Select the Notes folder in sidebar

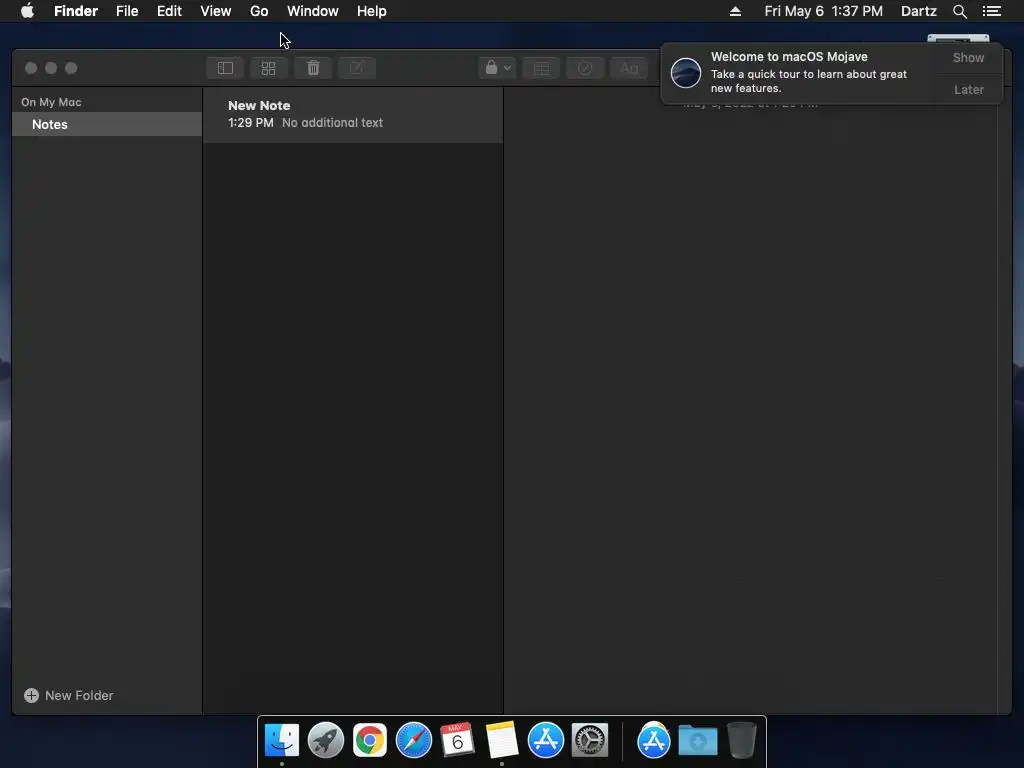tap(107, 124)
